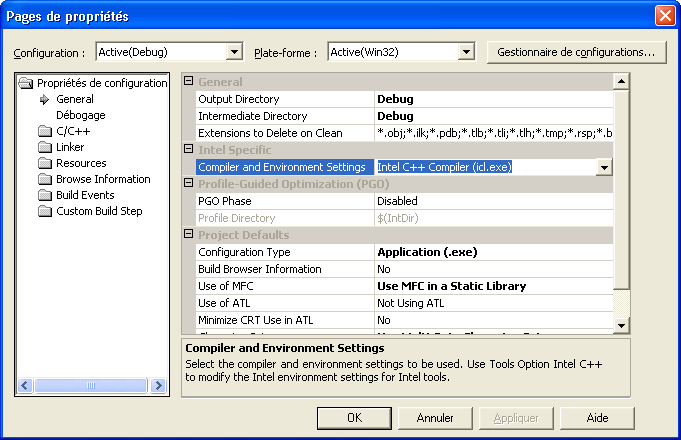Open the Plate-forme dropdown
This screenshot has width=681, height=440.
(x=466, y=52)
